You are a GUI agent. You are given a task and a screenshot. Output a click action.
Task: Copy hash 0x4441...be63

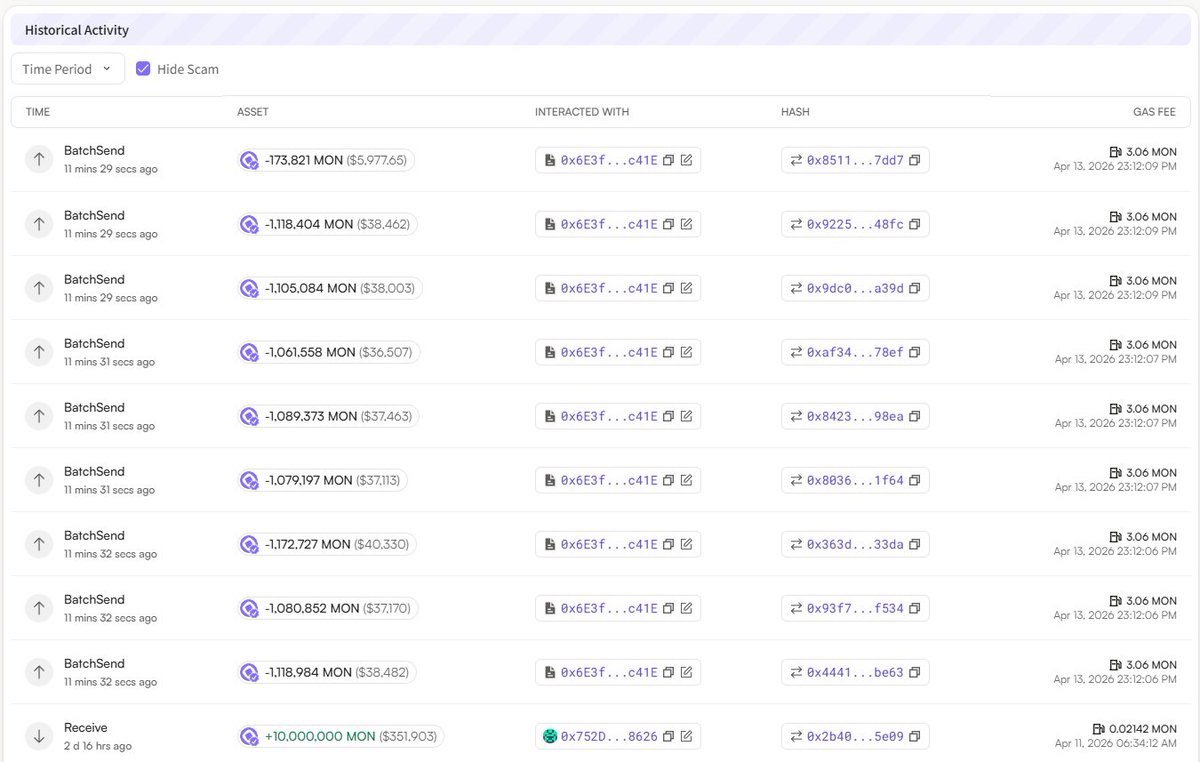(914, 672)
